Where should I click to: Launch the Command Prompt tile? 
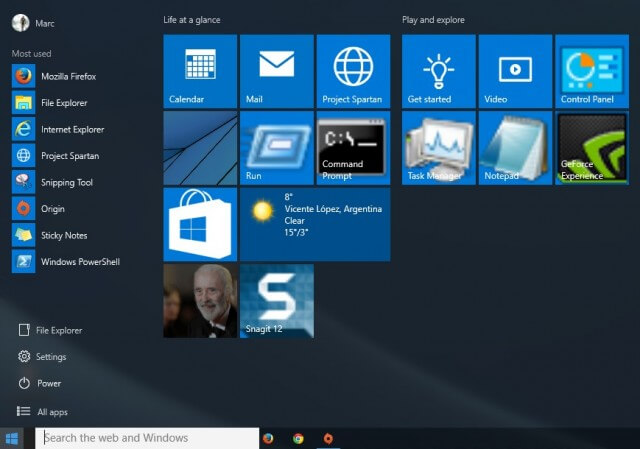click(x=353, y=148)
